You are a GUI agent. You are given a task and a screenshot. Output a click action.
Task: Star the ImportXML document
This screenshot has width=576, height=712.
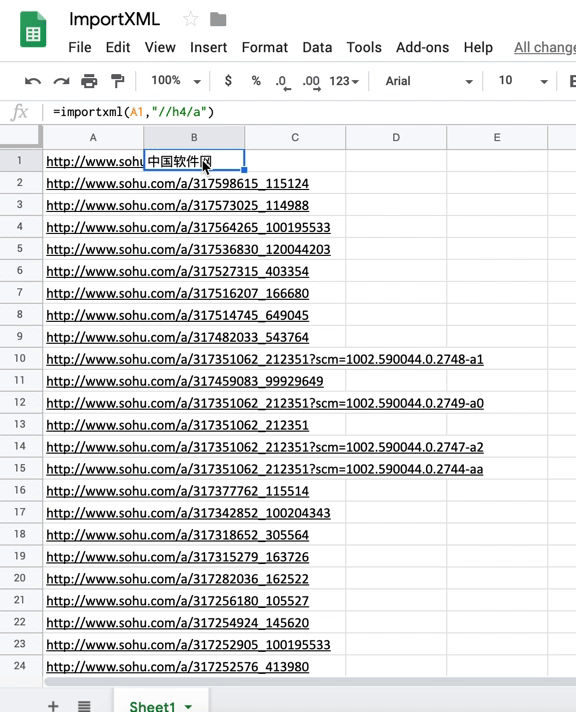(190, 19)
